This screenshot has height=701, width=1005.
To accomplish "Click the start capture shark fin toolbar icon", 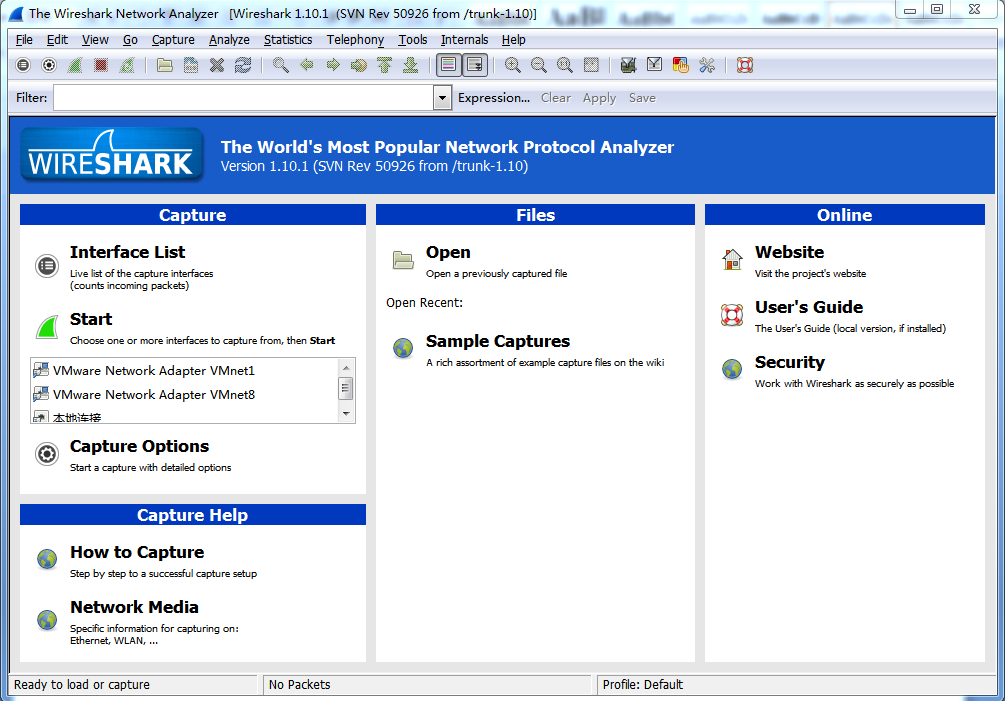I will tap(75, 65).
